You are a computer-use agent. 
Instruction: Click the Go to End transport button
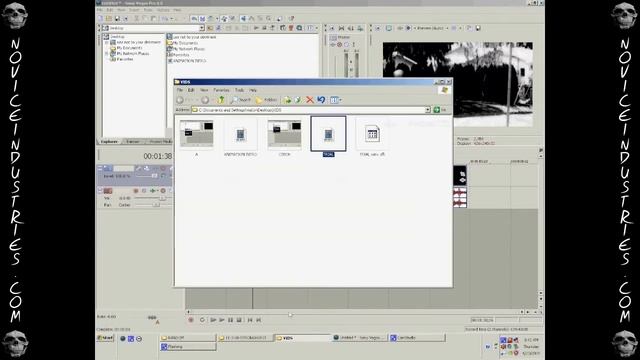[258, 320]
